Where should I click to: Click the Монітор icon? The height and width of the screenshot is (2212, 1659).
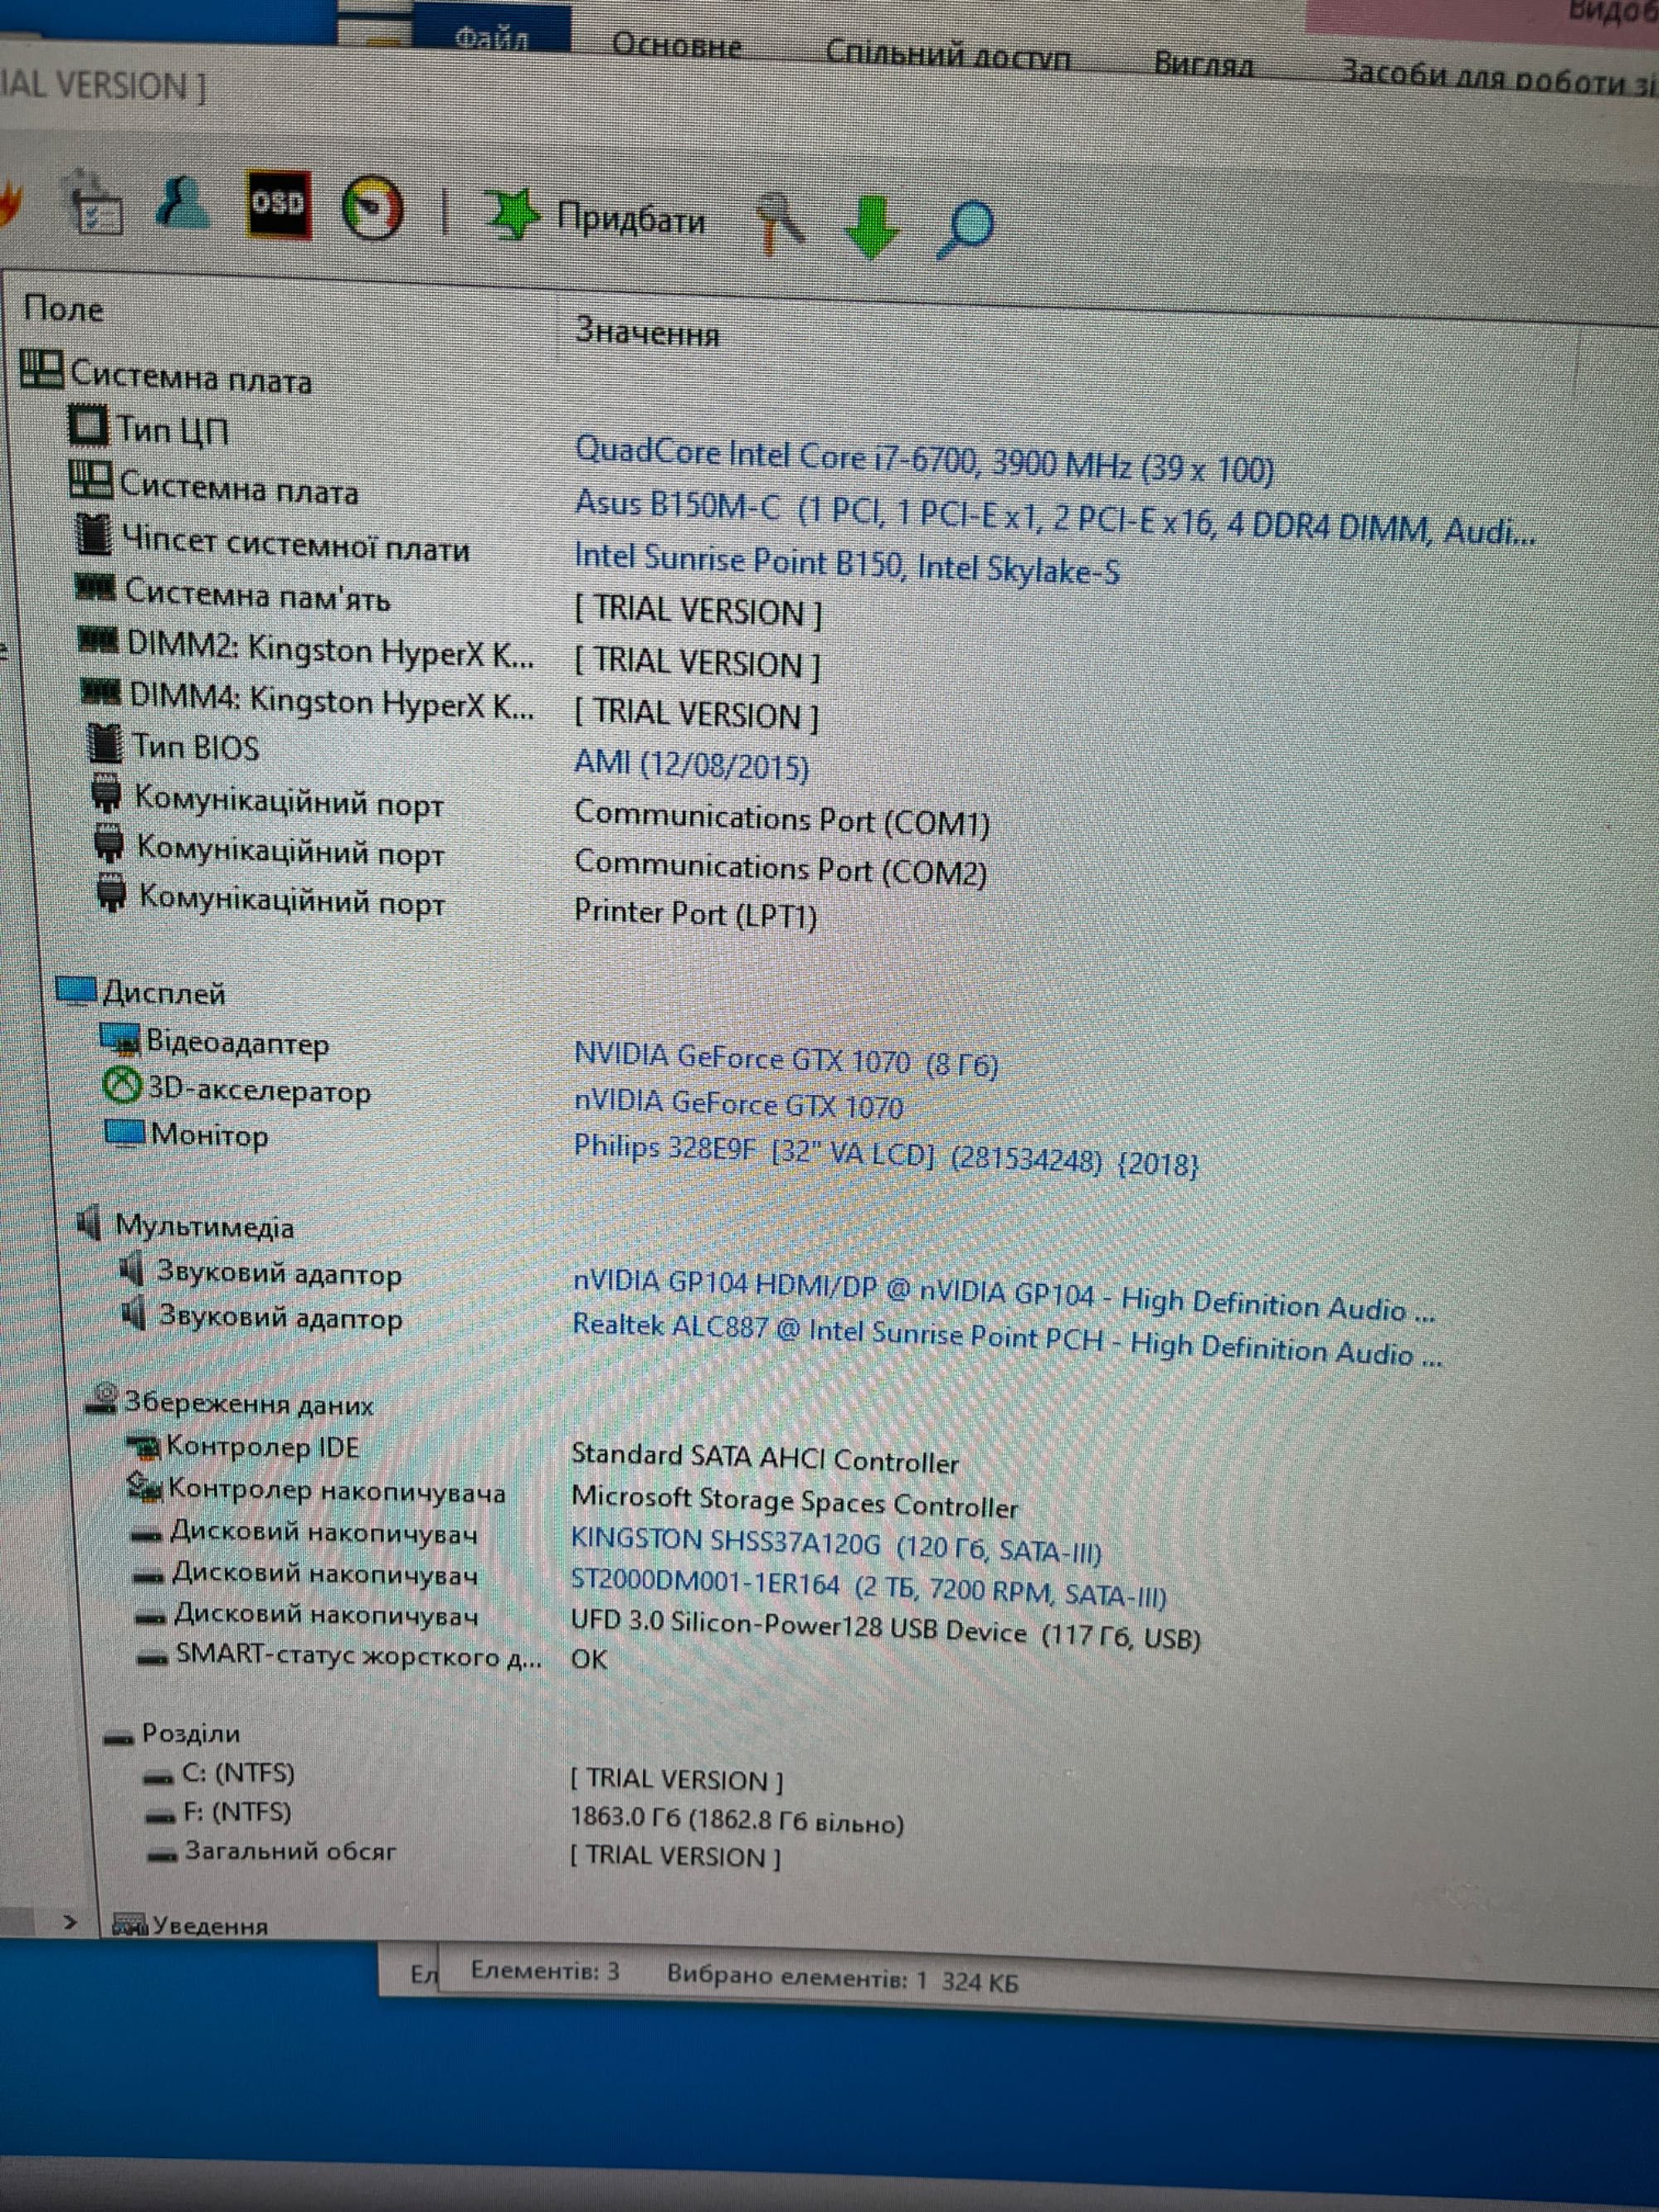point(125,1133)
